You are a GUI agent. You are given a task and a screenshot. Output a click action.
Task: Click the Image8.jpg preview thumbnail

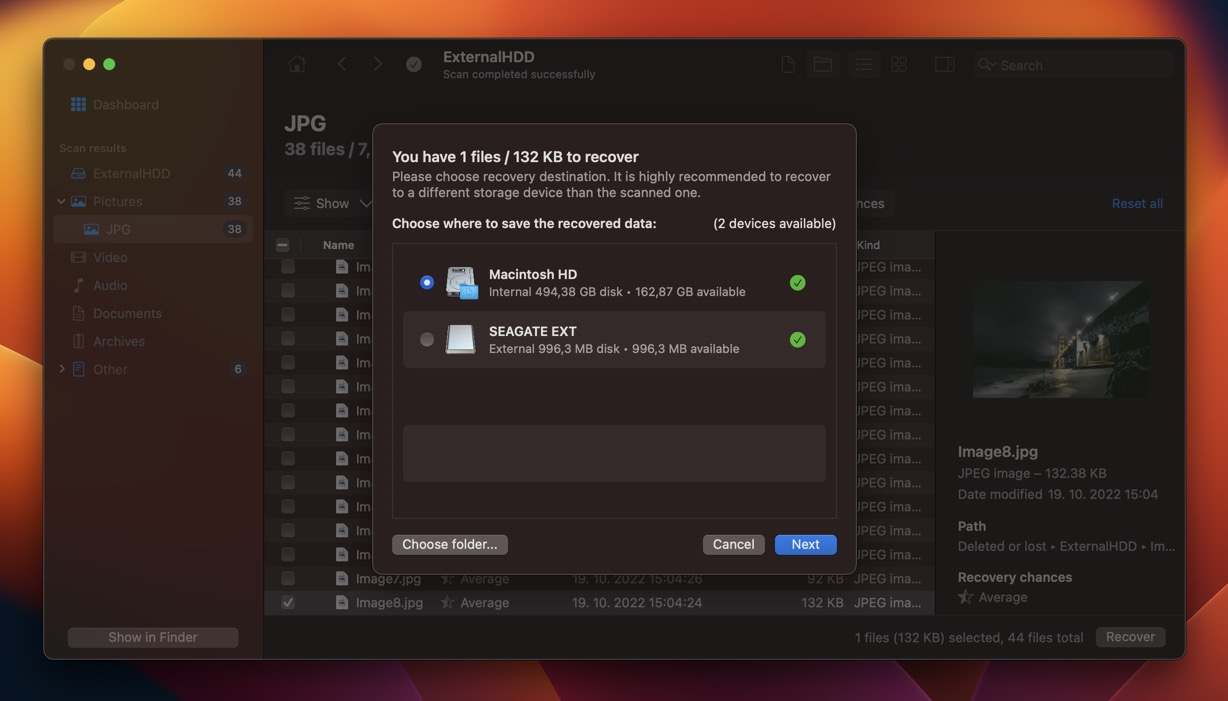click(x=1060, y=339)
